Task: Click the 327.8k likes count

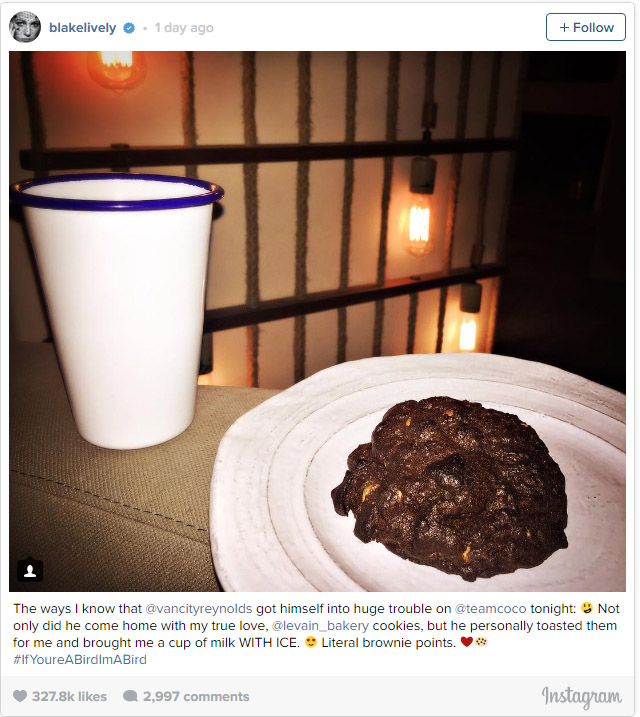Action: [69, 696]
